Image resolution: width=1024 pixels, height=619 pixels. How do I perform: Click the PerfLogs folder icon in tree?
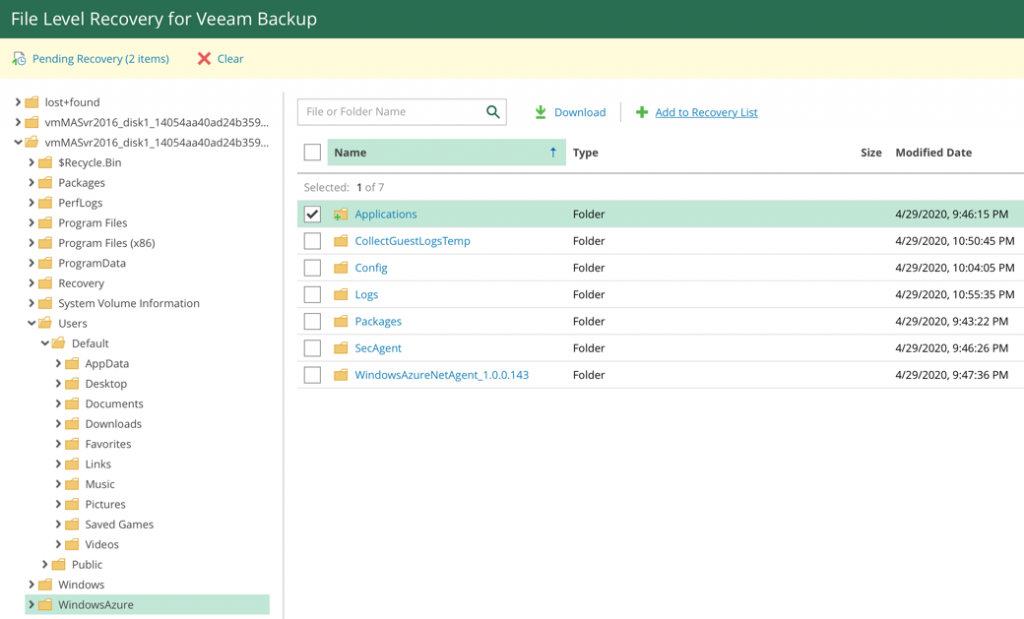(x=45, y=203)
